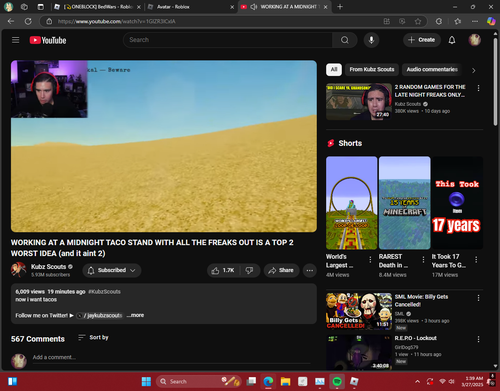This screenshot has height=391, width=500.
Task: Switch to the Avatar - Roblox tab
Action: [190, 7]
